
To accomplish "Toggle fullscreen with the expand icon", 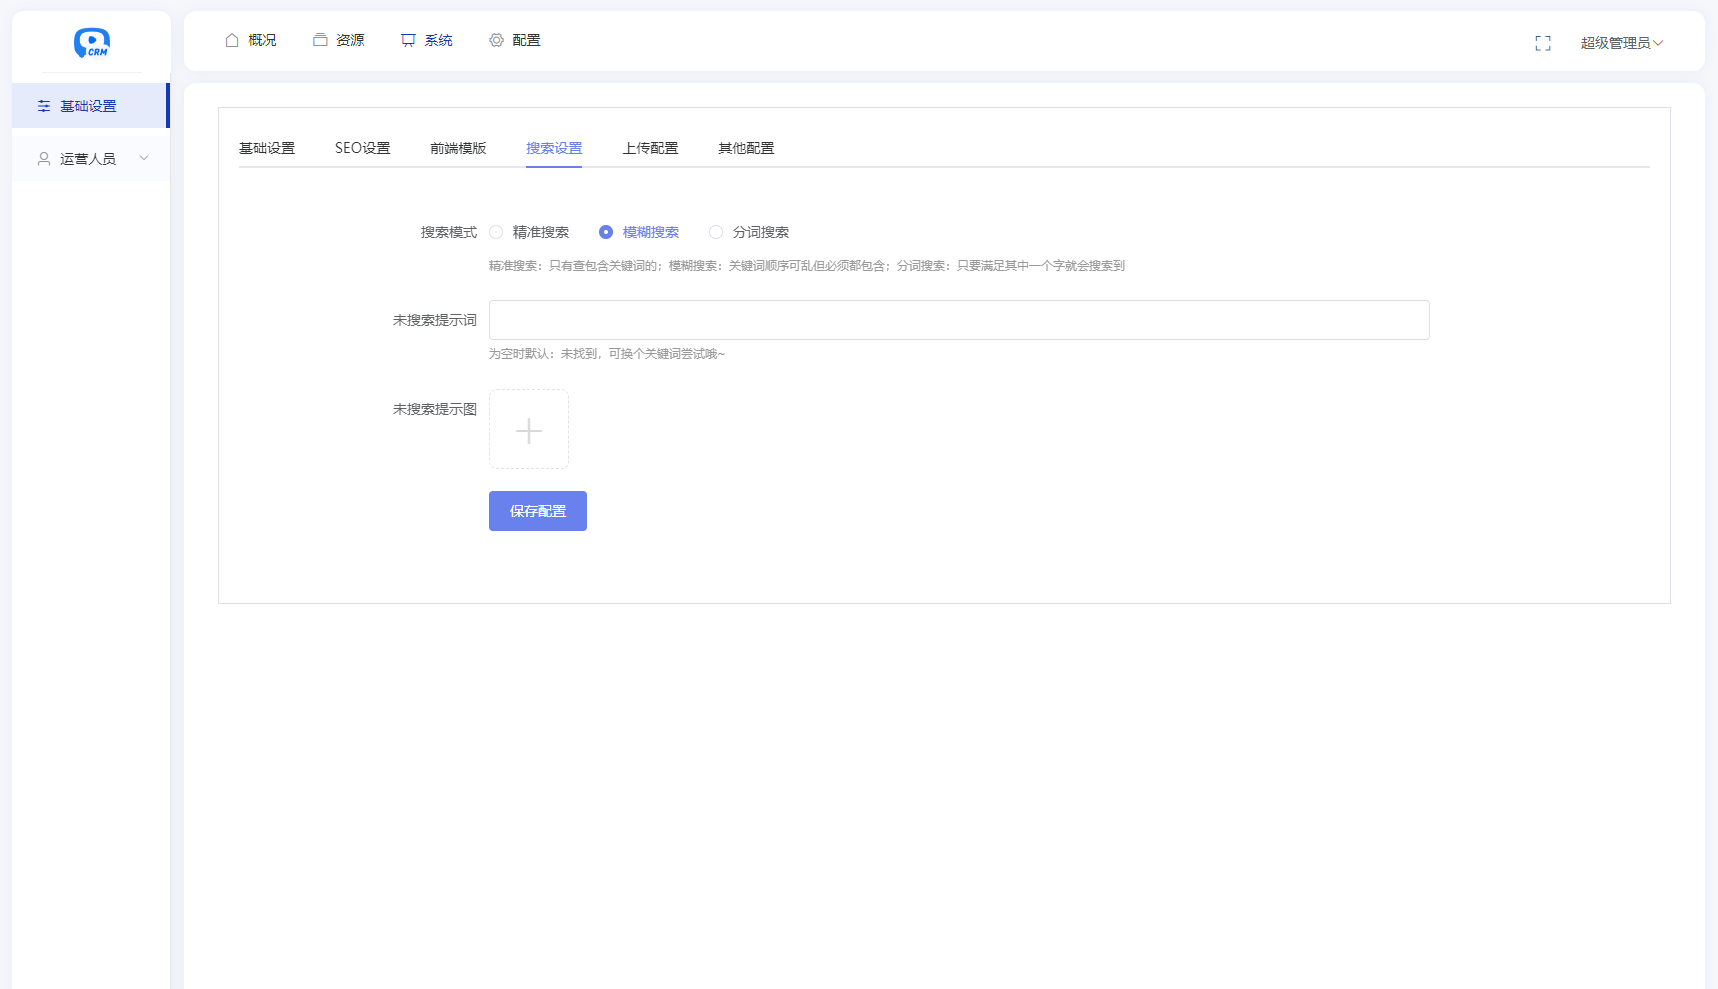I will [x=1543, y=42].
